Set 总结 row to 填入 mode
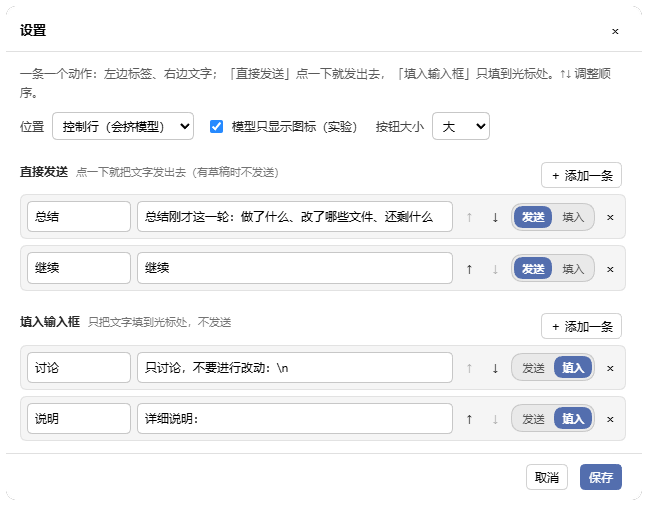The image size is (648, 506). [573, 217]
